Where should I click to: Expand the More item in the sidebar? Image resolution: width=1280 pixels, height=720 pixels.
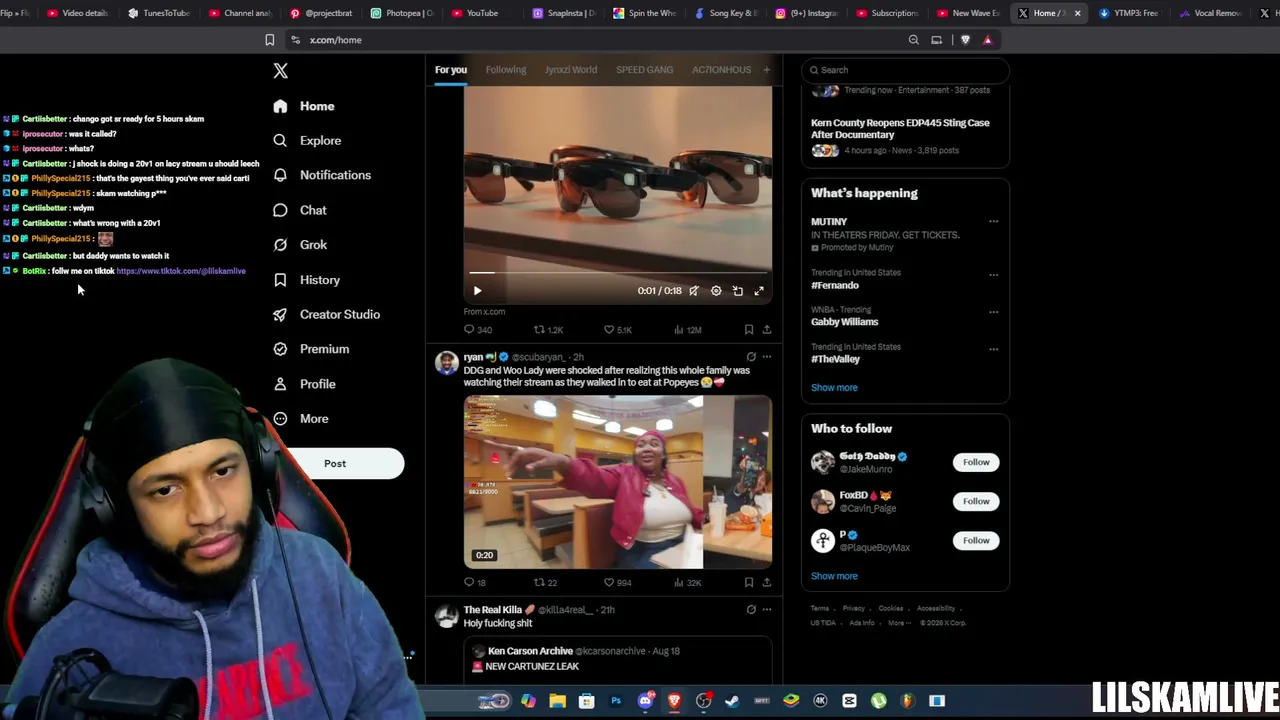pyautogui.click(x=301, y=419)
